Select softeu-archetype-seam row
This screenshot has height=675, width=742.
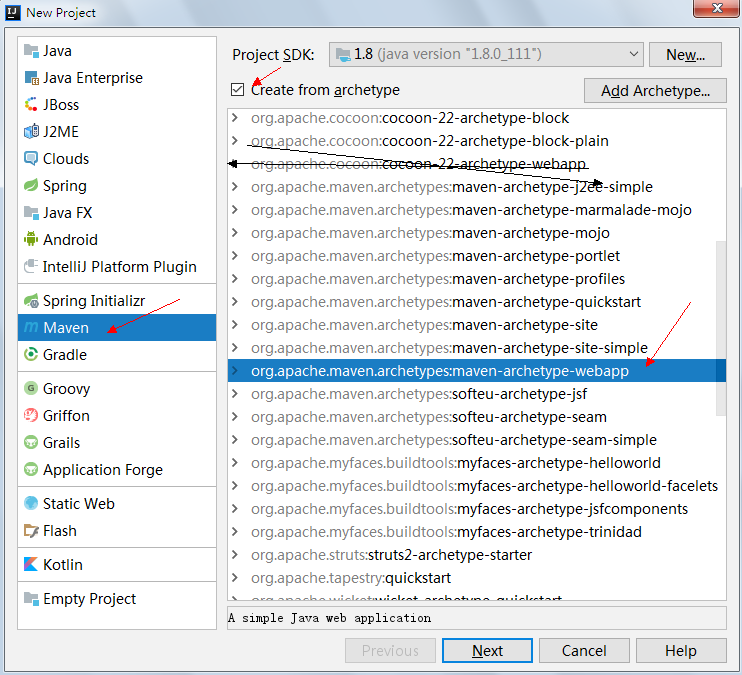click(477, 417)
